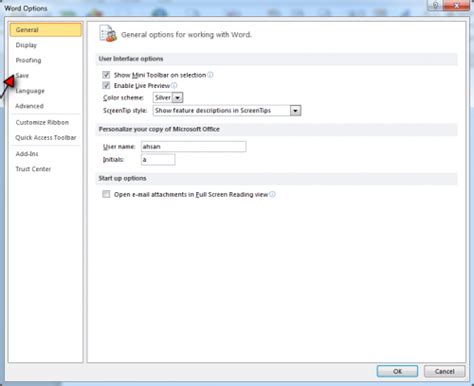Viewport: 474px width, 386px height.
Task: Click the Help question mark button
Action: click(x=435, y=5)
